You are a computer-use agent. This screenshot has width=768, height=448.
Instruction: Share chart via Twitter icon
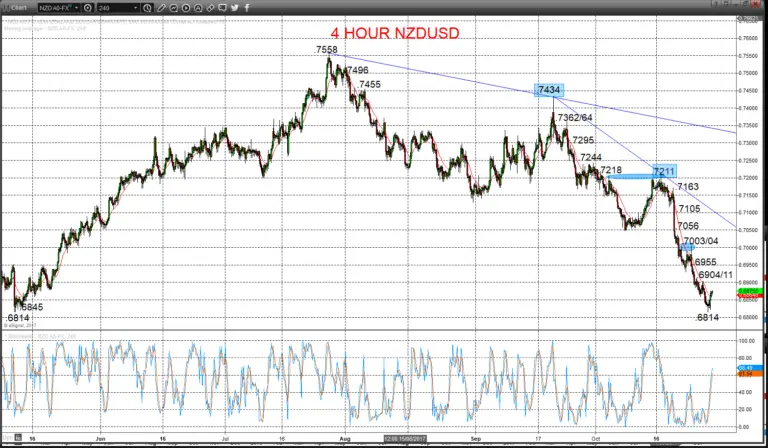[235, 8]
